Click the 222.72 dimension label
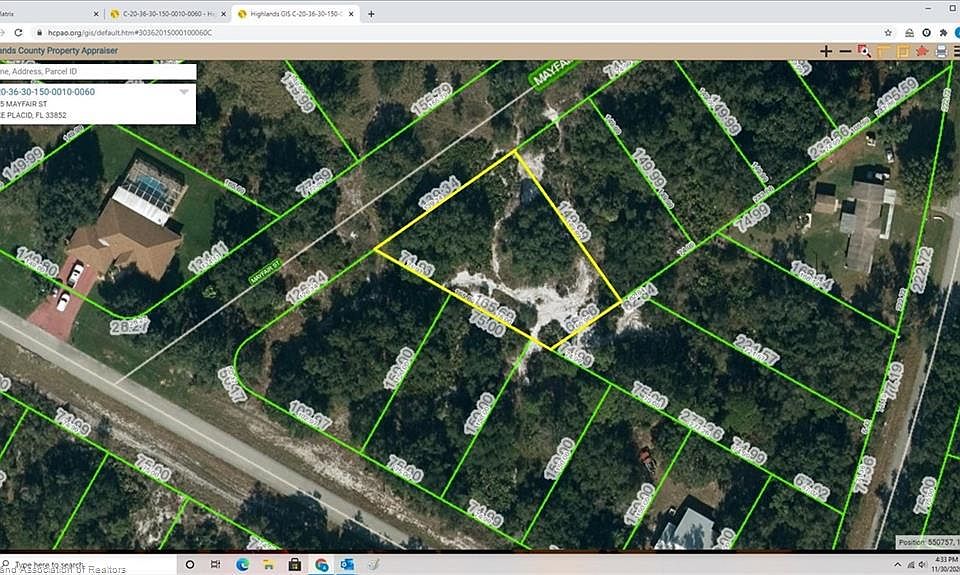Screen dimensions: 960x575 [x=921, y=269]
